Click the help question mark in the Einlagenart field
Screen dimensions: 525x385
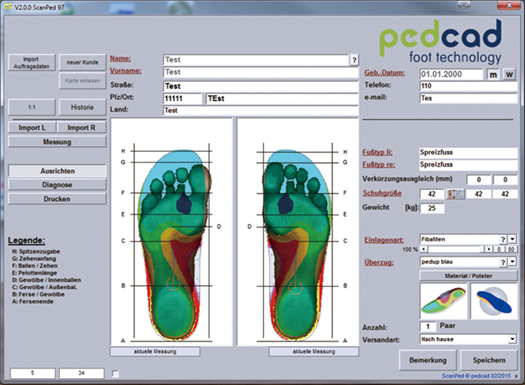tap(503, 239)
